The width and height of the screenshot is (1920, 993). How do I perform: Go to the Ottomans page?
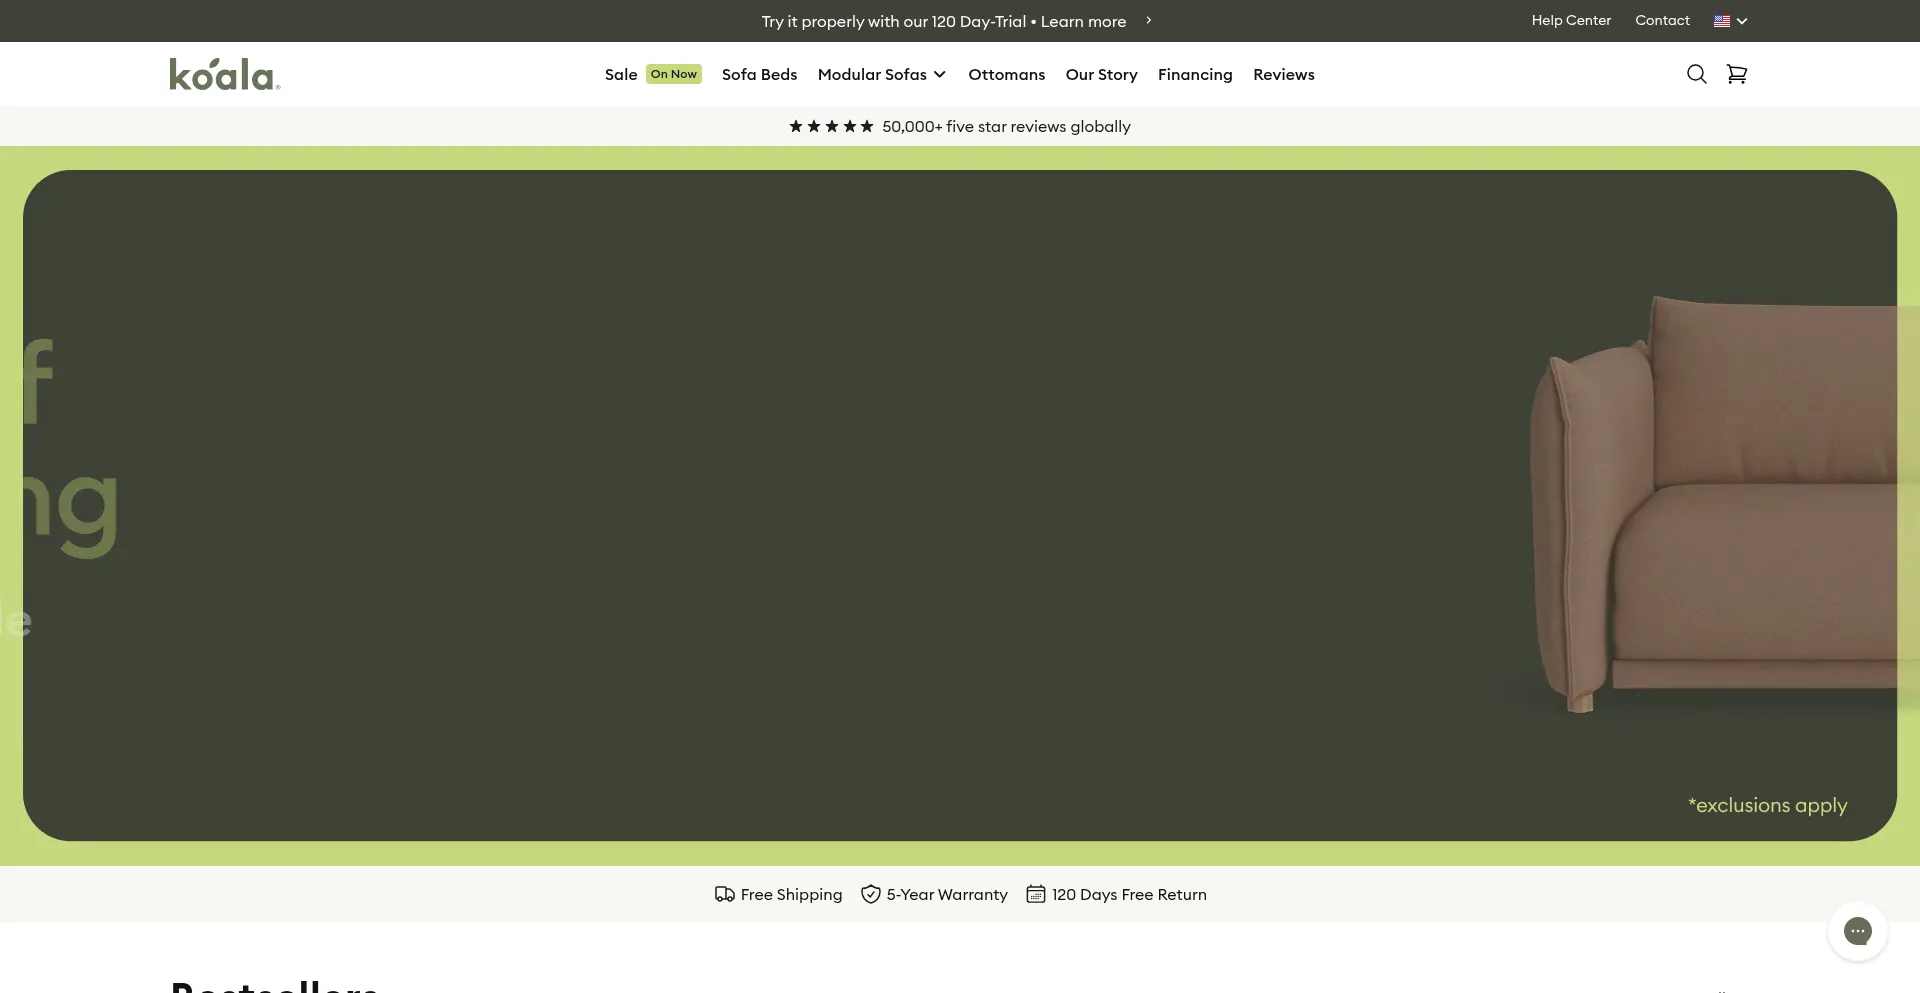1006,74
